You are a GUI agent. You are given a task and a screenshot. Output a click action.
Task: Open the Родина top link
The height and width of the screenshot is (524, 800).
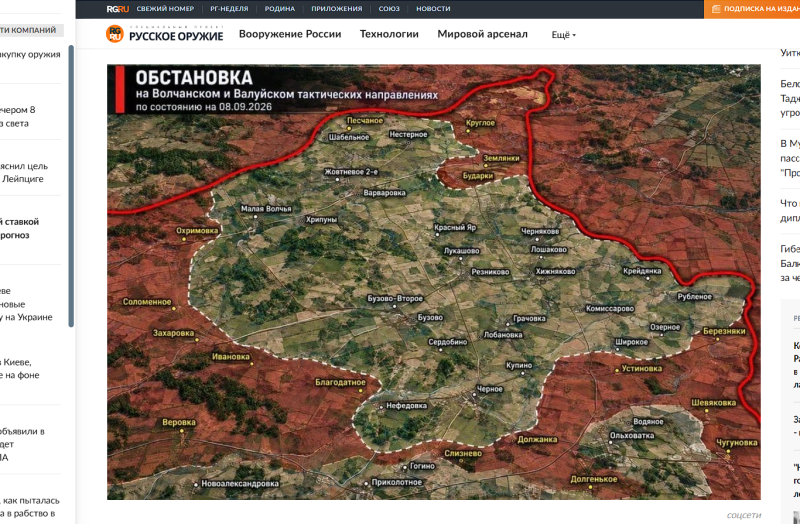point(280,9)
